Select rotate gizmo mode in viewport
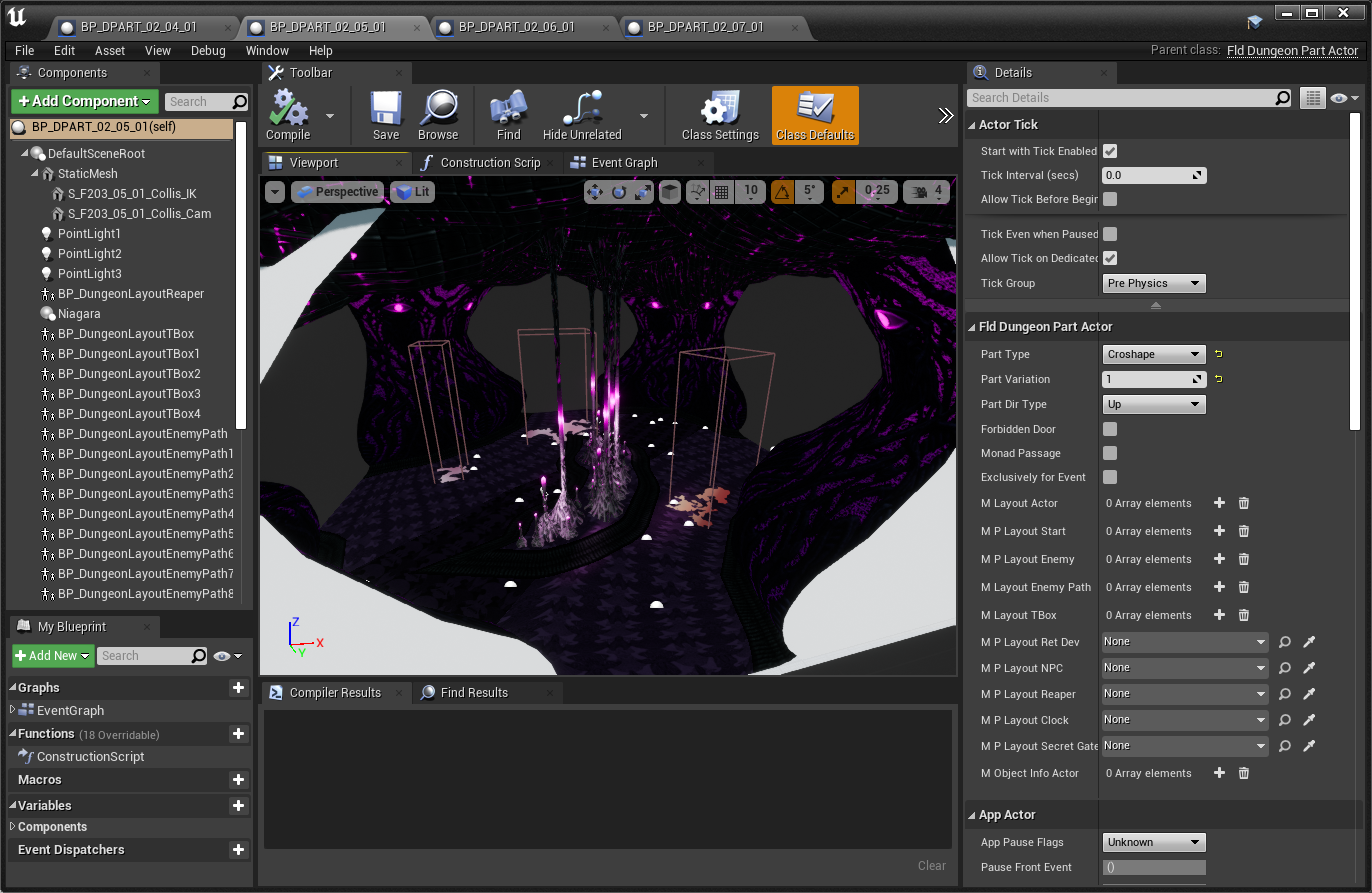 (x=619, y=192)
